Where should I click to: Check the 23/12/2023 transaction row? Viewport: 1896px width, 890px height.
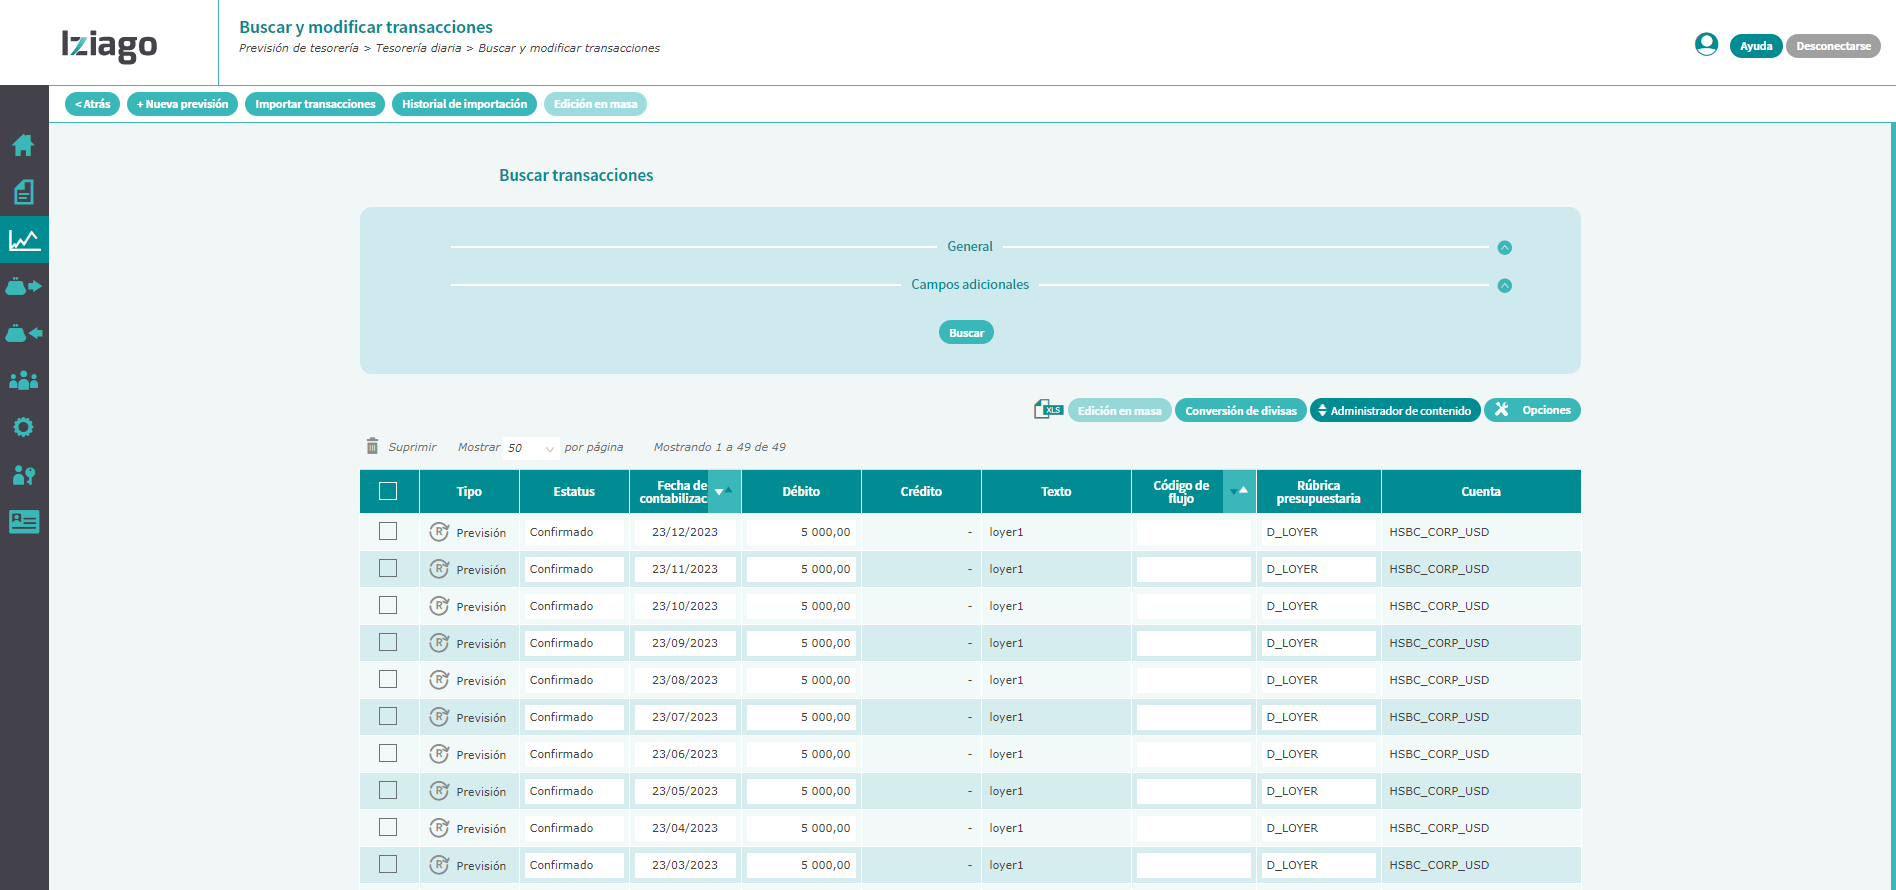pyautogui.click(x=388, y=531)
